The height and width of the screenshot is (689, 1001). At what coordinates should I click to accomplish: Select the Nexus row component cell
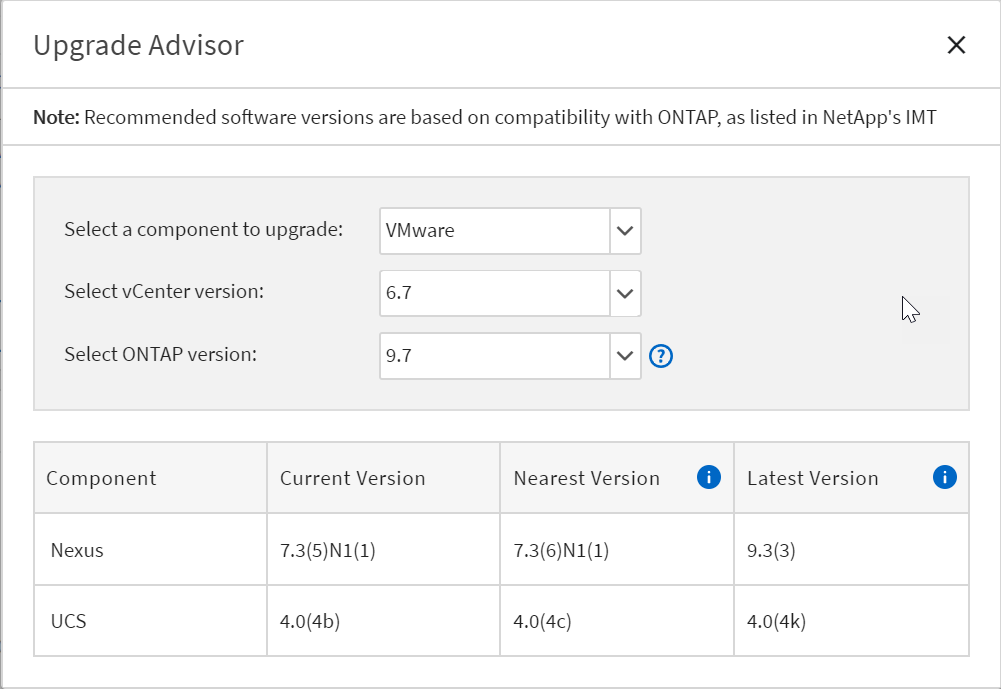77,550
